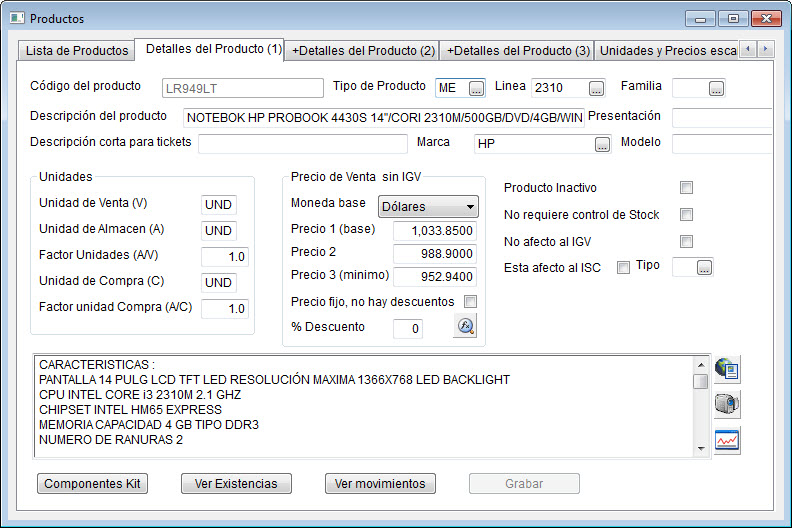The height and width of the screenshot is (528, 792).
Task: Expand the Moneda base dropdown
Action: tap(428, 207)
